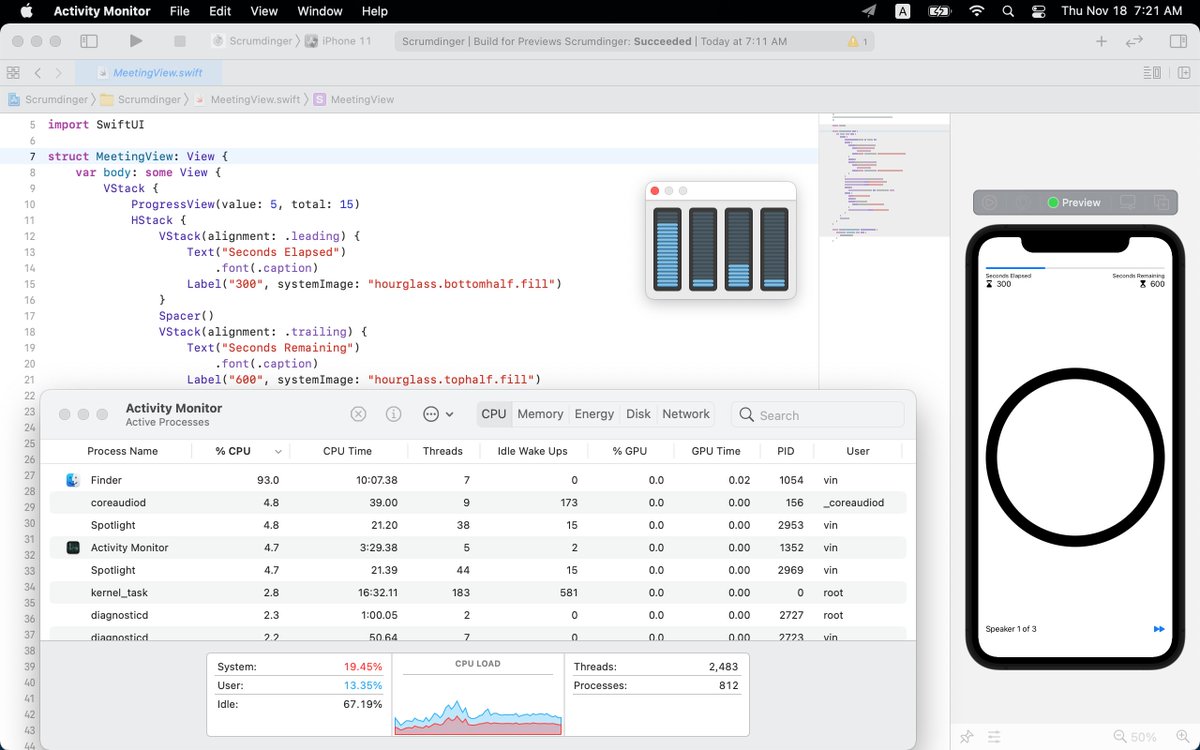Click the green Preview label button
This screenshot has width=1200, height=750.
(1073, 202)
